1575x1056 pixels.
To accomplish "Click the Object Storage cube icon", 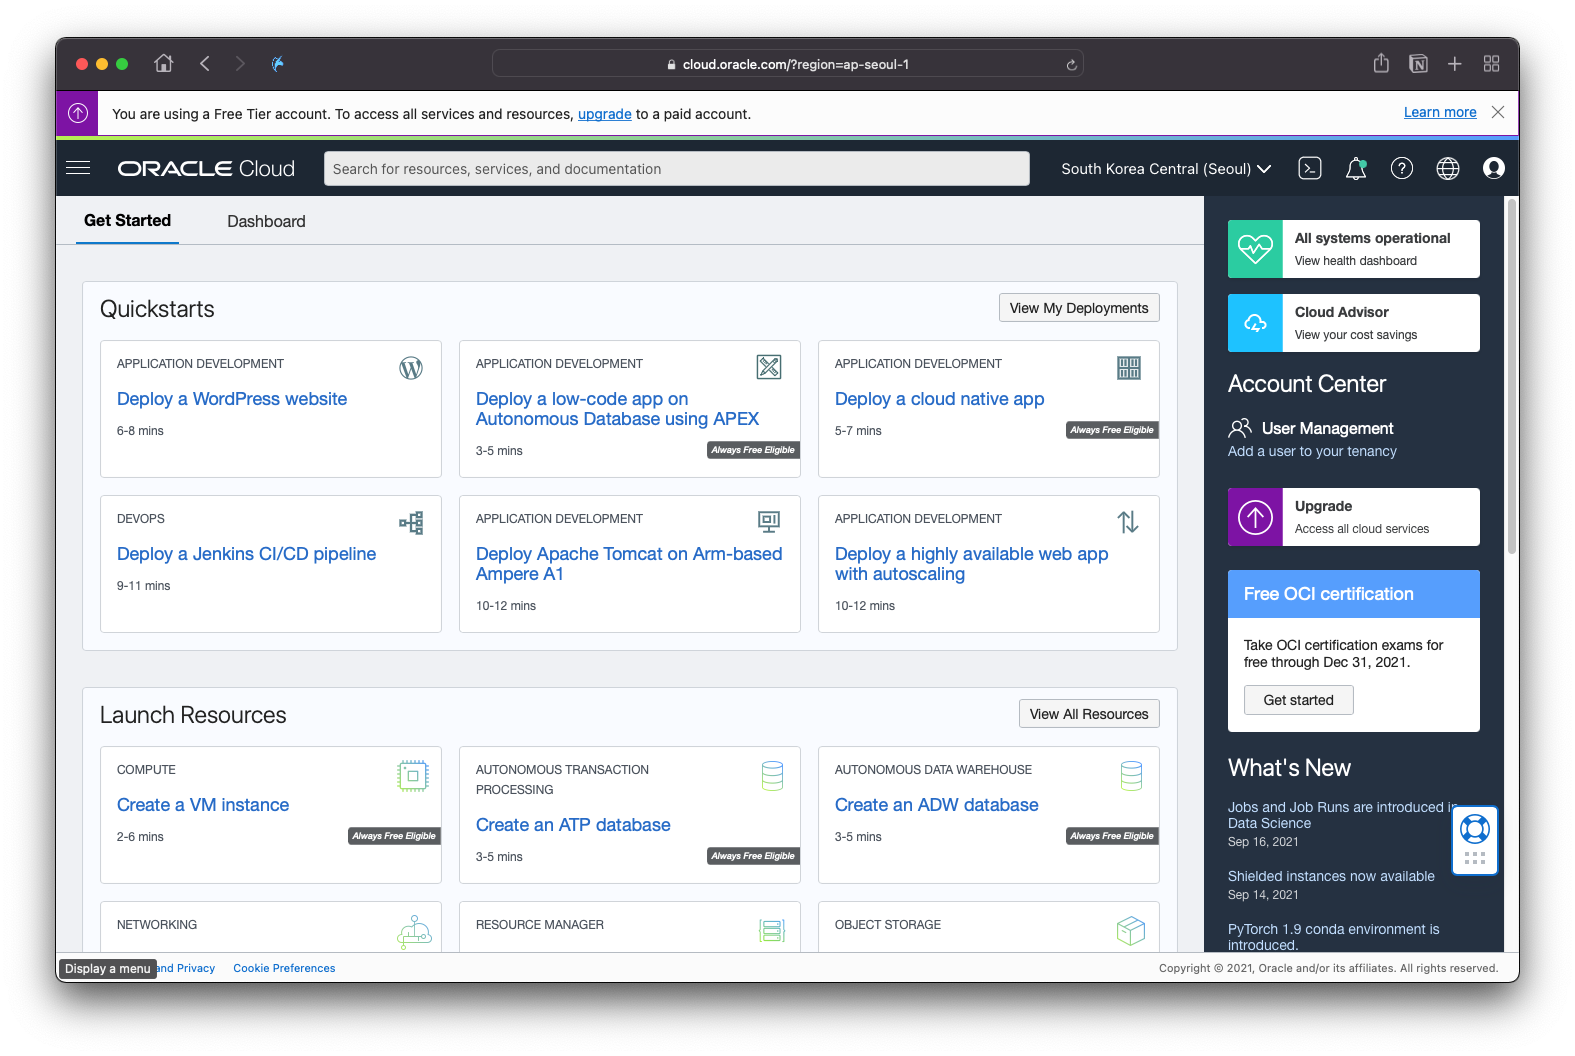I will (x=1131, y=931).
